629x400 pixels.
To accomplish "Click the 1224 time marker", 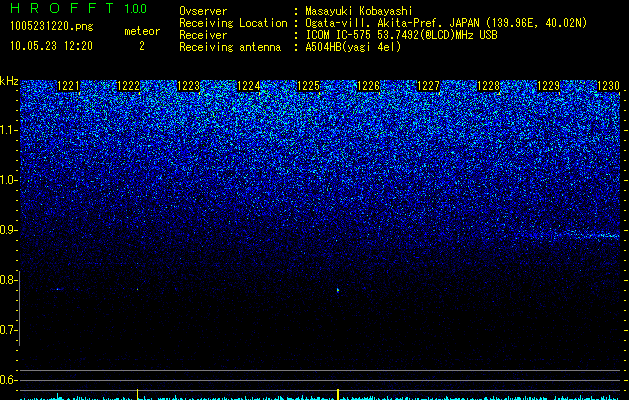I will (x=249, y=86).
